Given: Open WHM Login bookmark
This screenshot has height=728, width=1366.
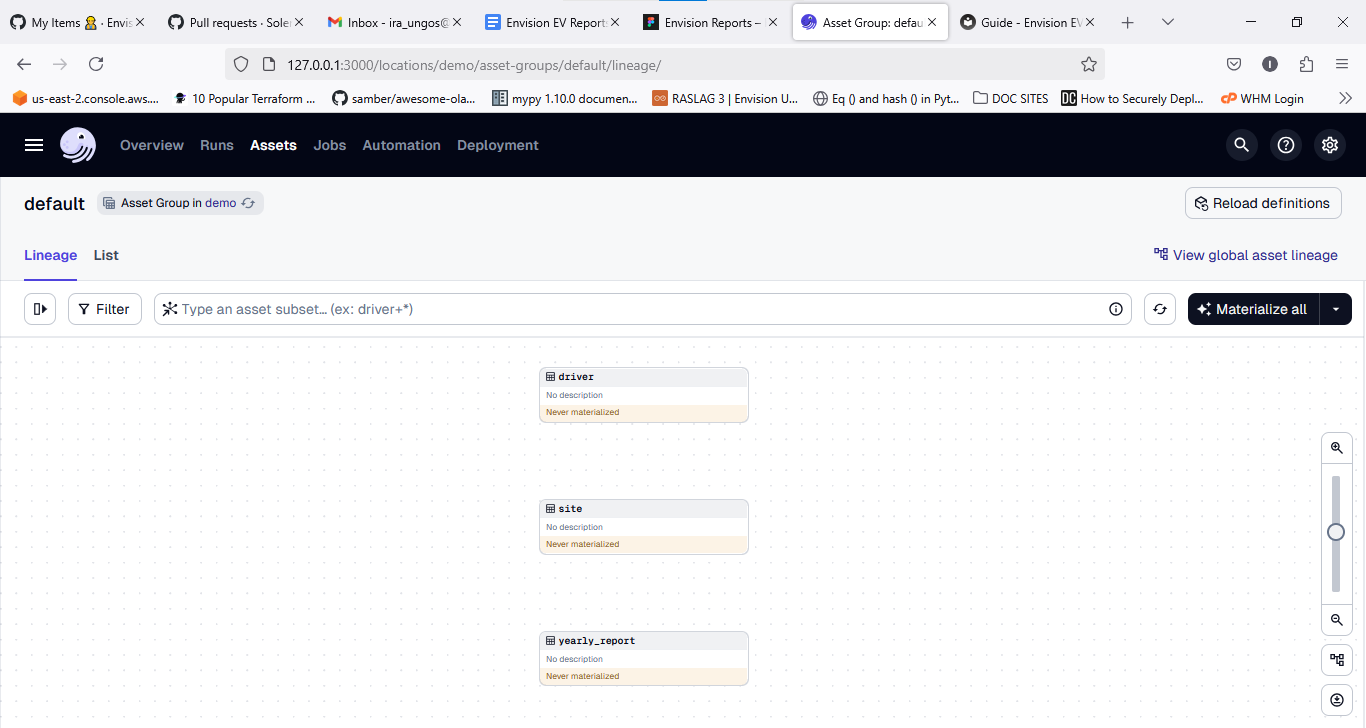Looking at the screenshot, I should (x=1262, y=98).
